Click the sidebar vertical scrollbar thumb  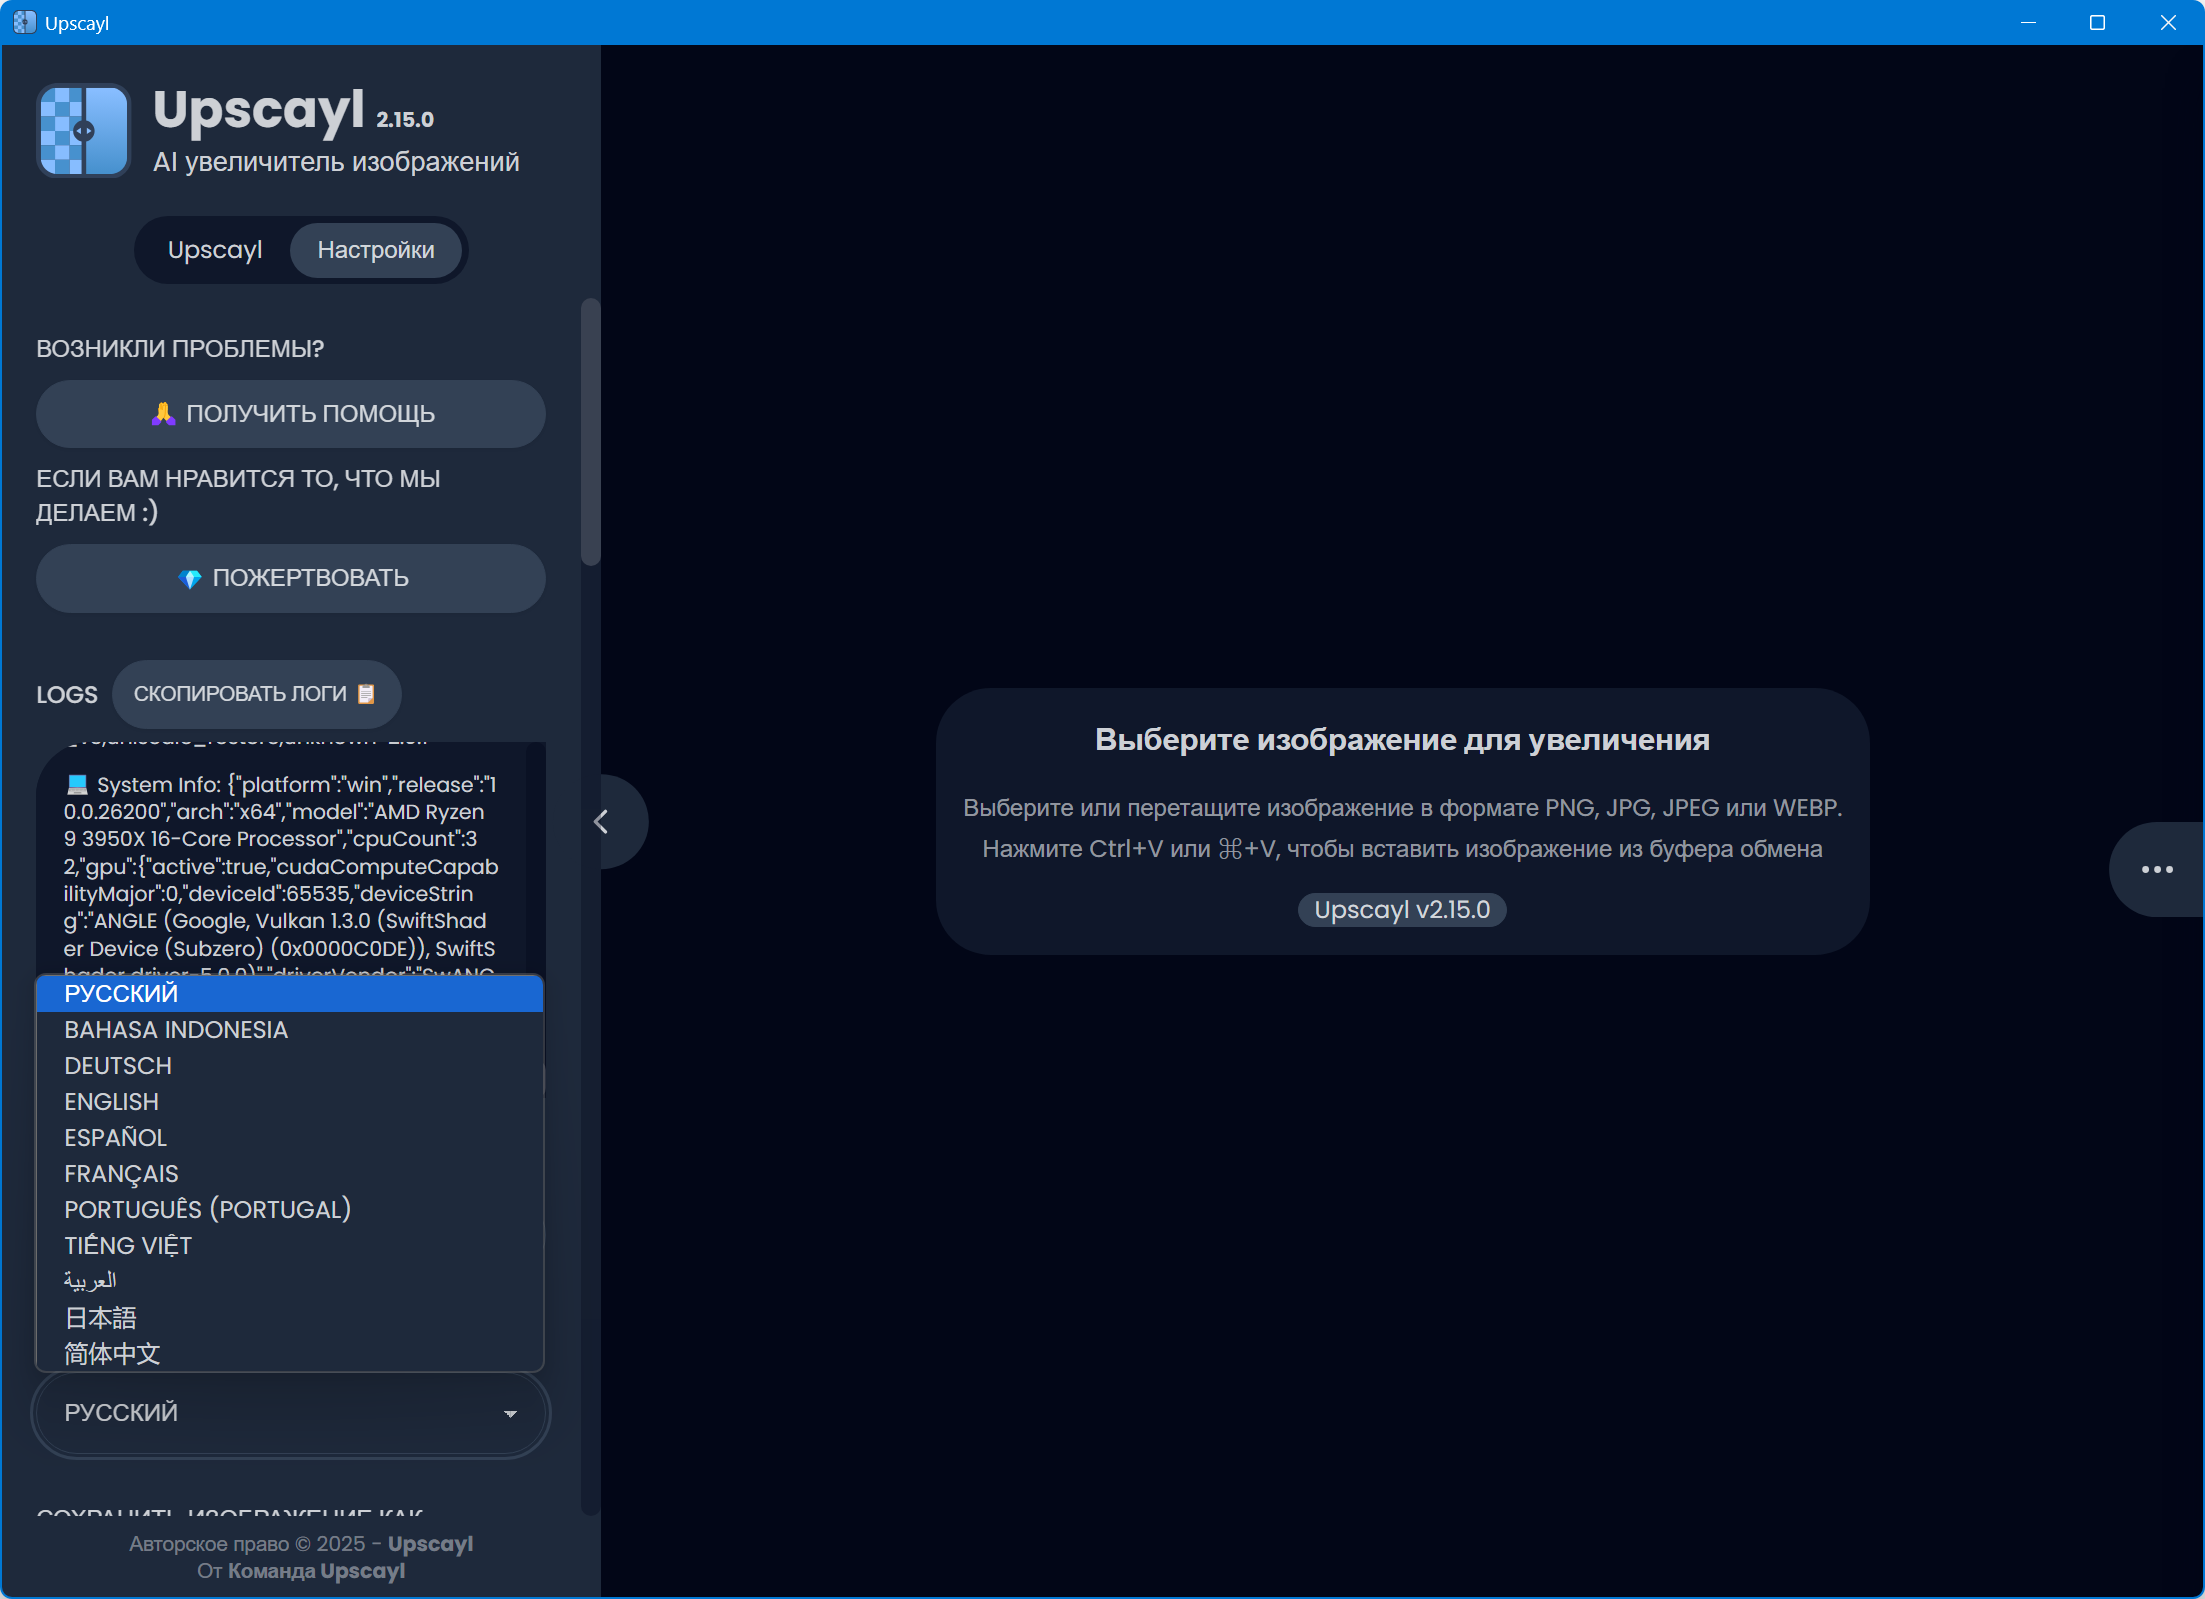pyautogui.click(x=590, y=430)
